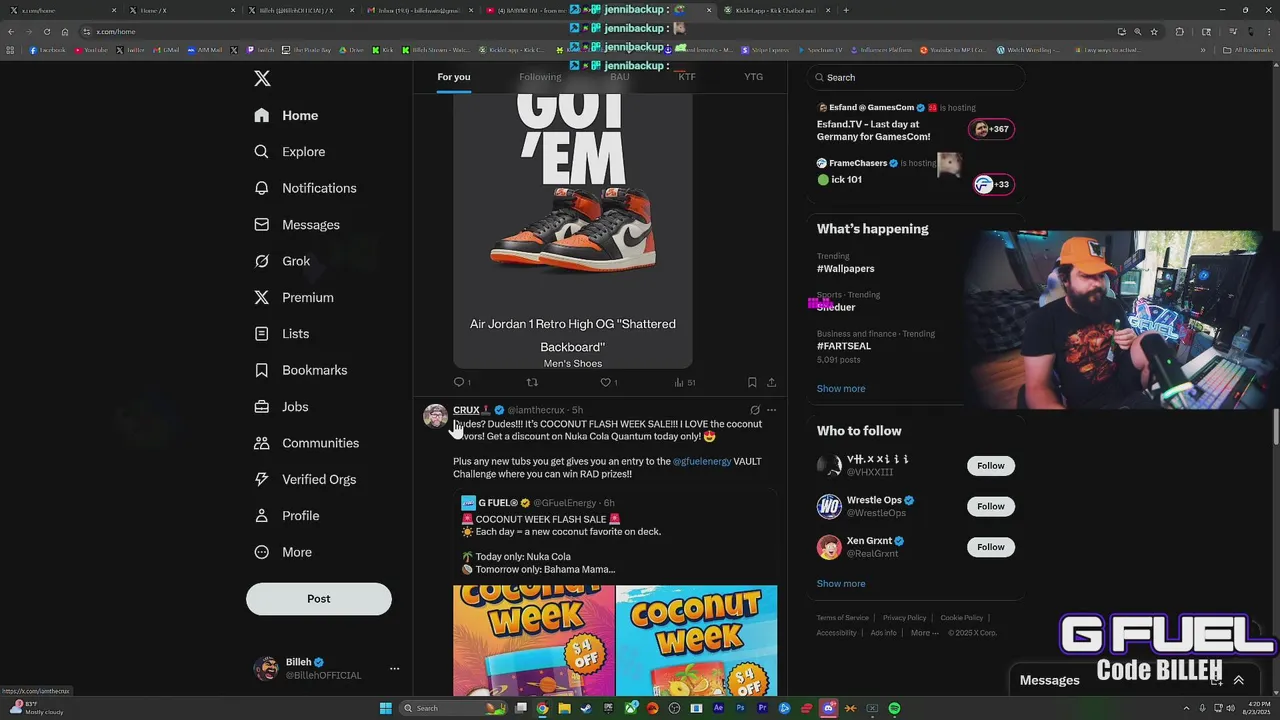The width and height of the screenshot is (1280, 720).
Task: Follow Xen Grxnt
Action: coord(991,547)
